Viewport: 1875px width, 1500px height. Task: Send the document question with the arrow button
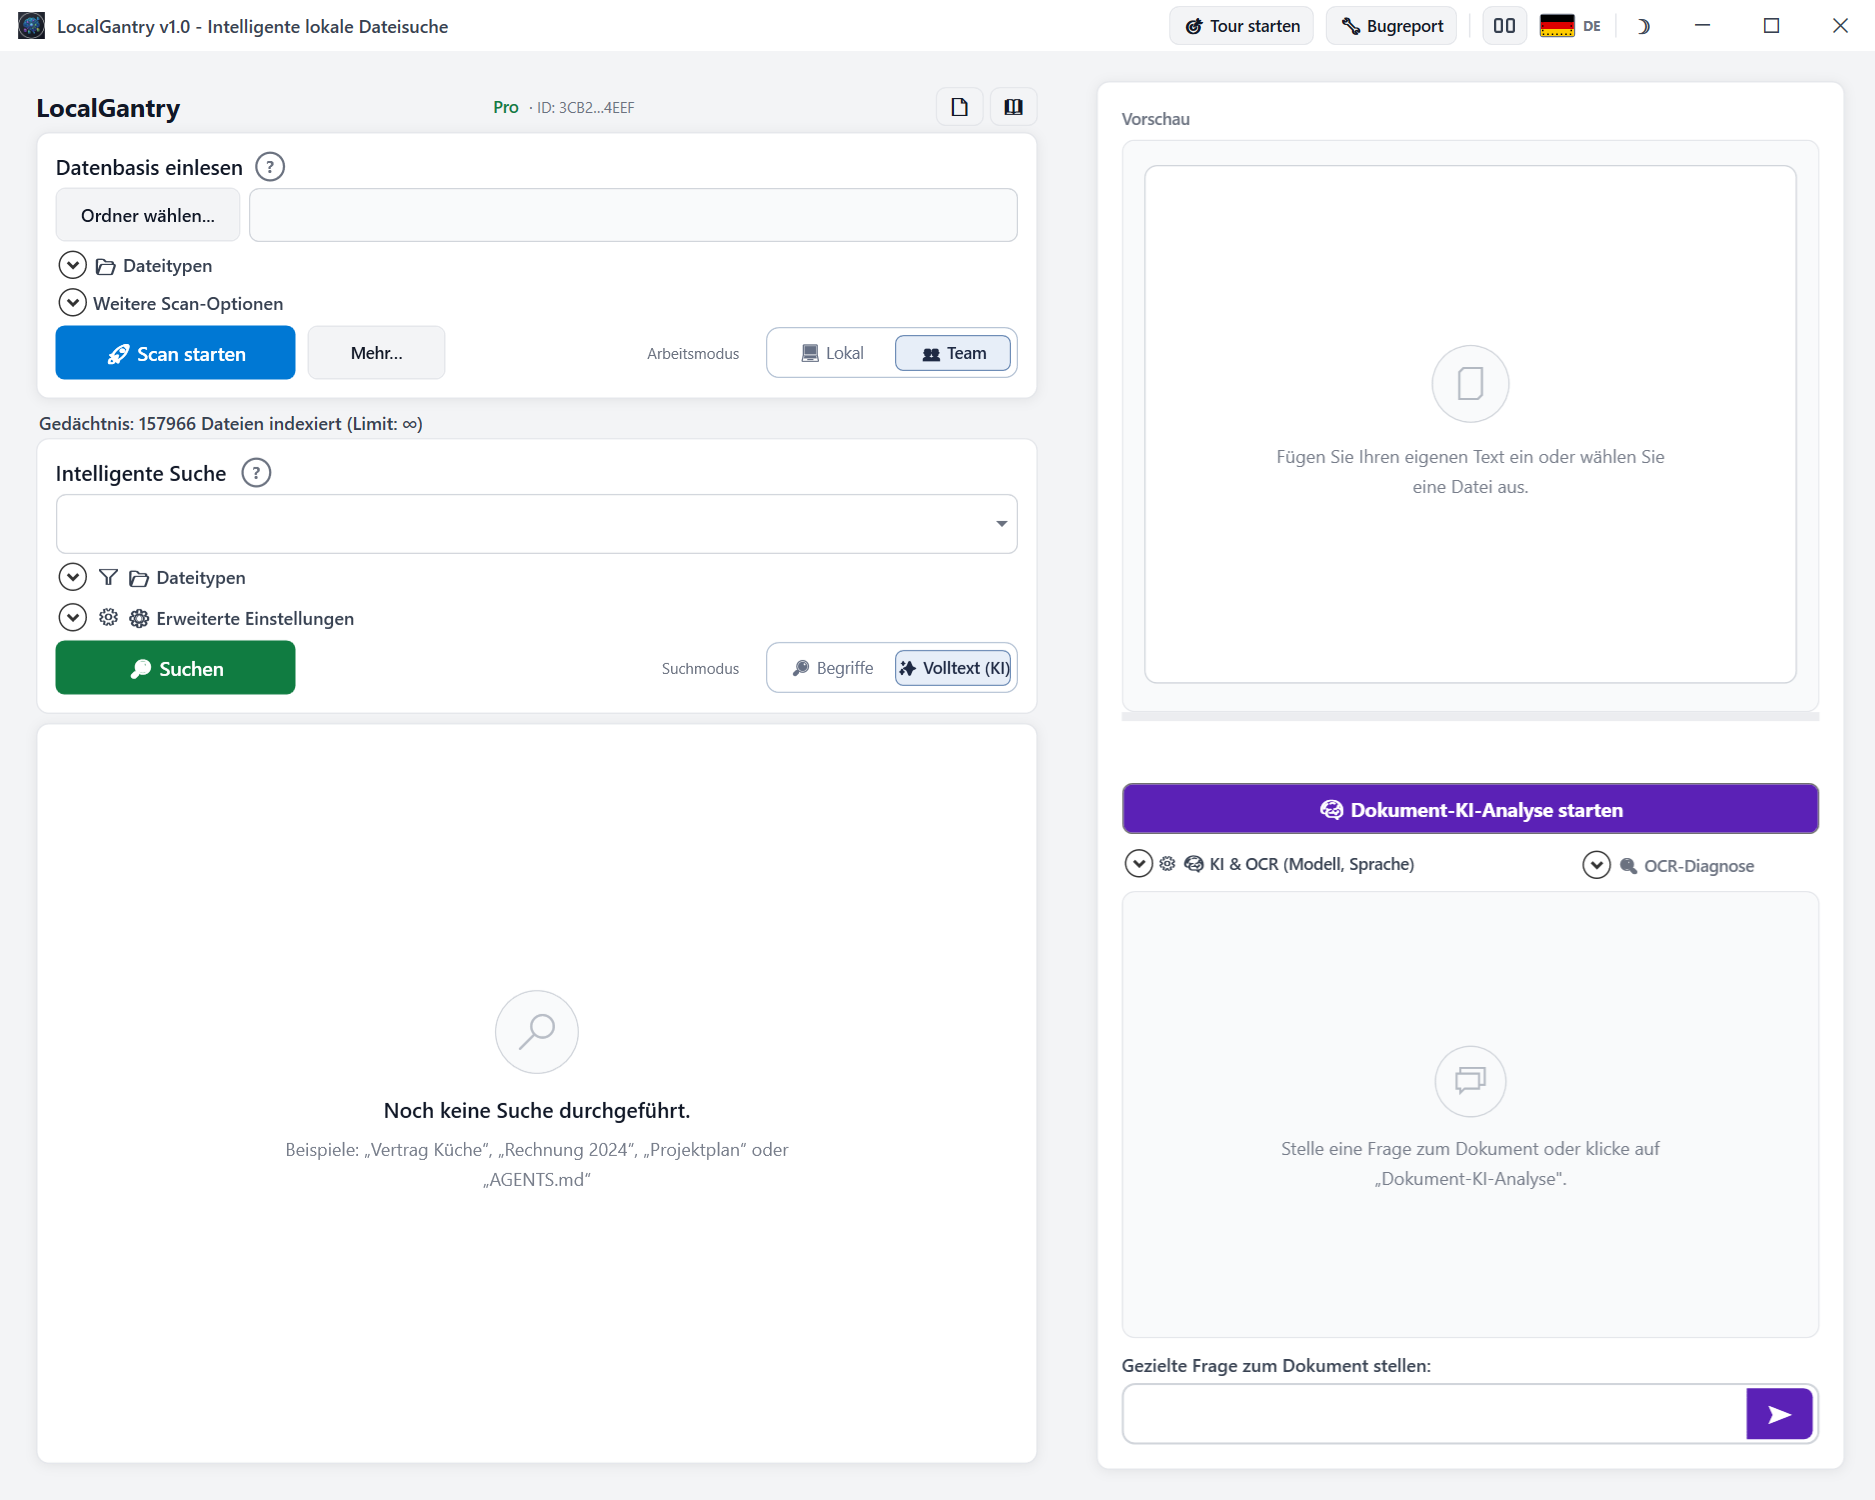pyautogui.click(x=1779, y=1414)
